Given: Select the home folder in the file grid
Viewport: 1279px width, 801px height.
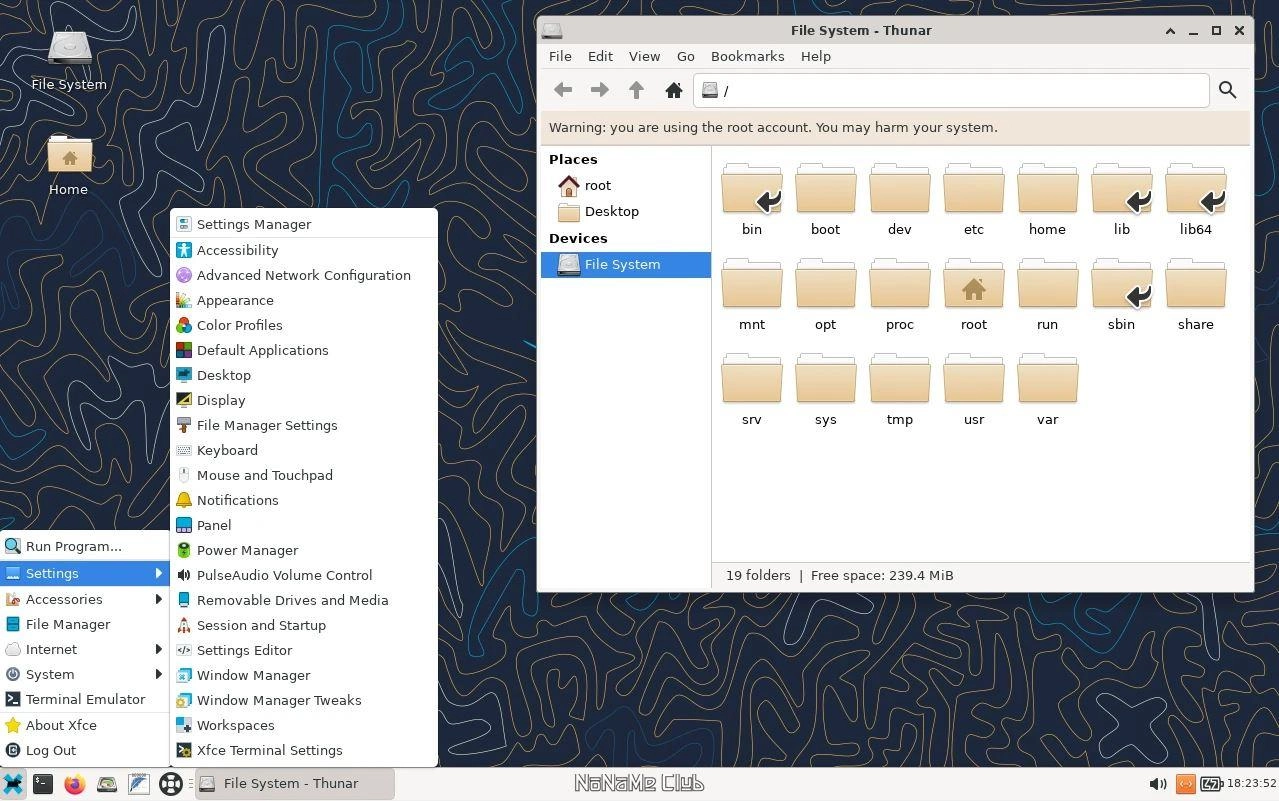Looking at the screenshot, I should tap(1048, 200).
